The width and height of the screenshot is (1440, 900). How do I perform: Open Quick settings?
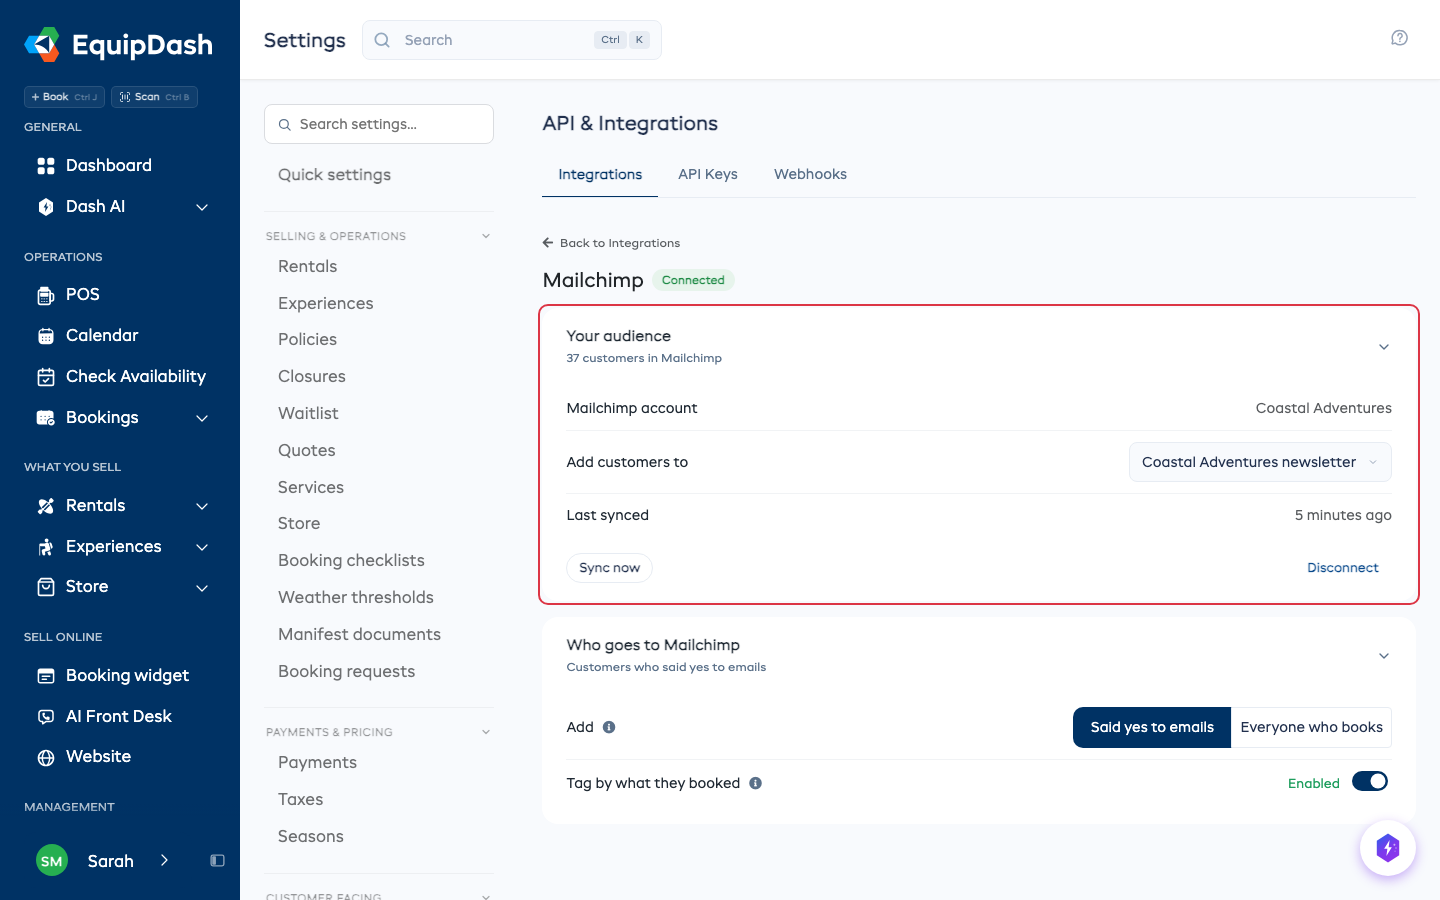click(334, 175)
